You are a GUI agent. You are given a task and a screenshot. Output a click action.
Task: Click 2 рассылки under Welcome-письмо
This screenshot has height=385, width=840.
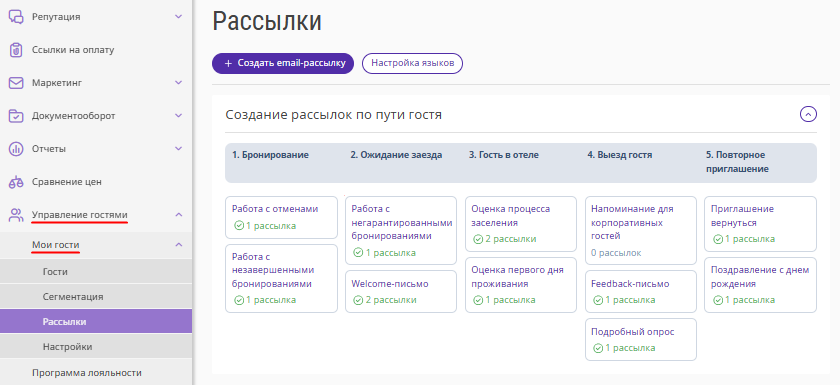(391, 300)
